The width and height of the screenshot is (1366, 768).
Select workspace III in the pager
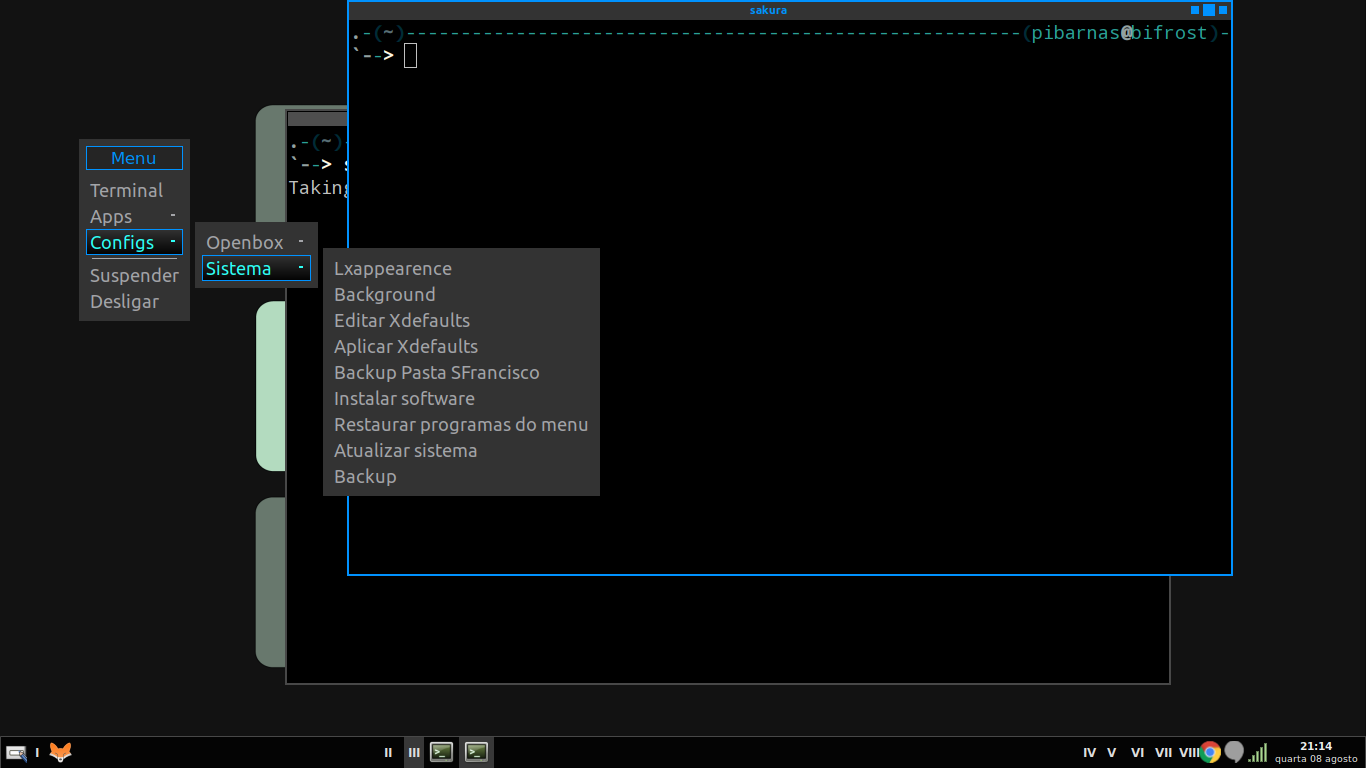414,752
